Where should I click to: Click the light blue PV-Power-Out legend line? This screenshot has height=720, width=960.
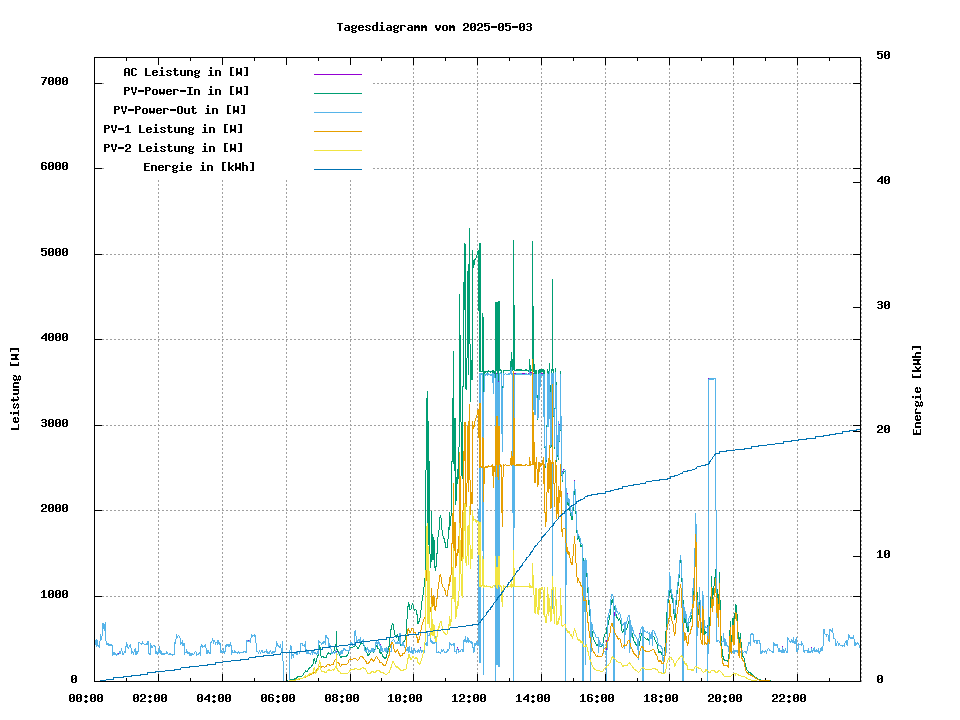[337, 112]
